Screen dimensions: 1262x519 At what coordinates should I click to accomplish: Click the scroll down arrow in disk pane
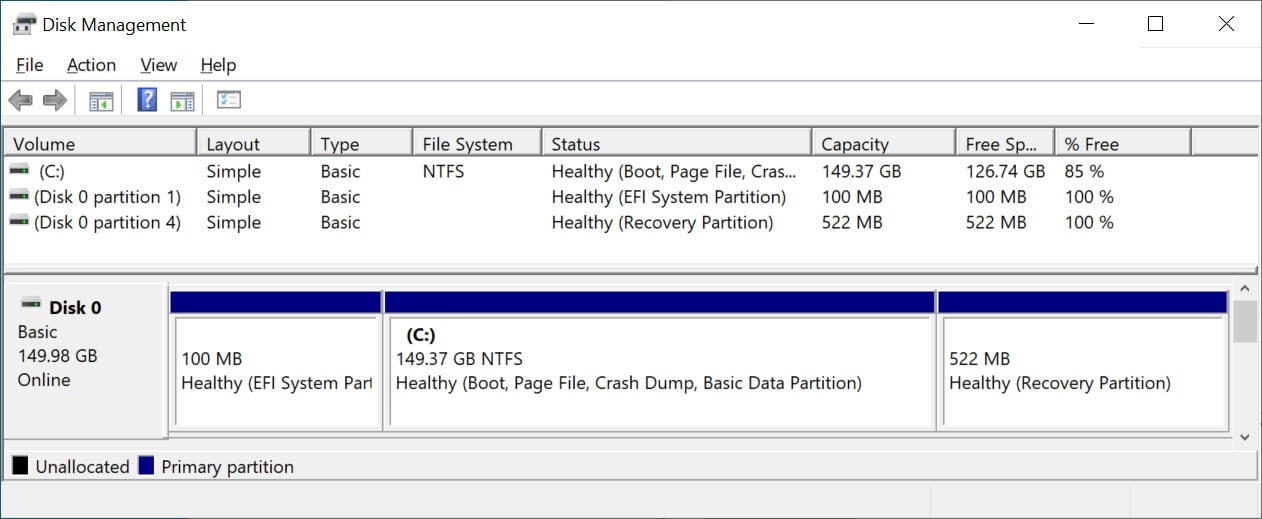click(x=1245, y=437)
